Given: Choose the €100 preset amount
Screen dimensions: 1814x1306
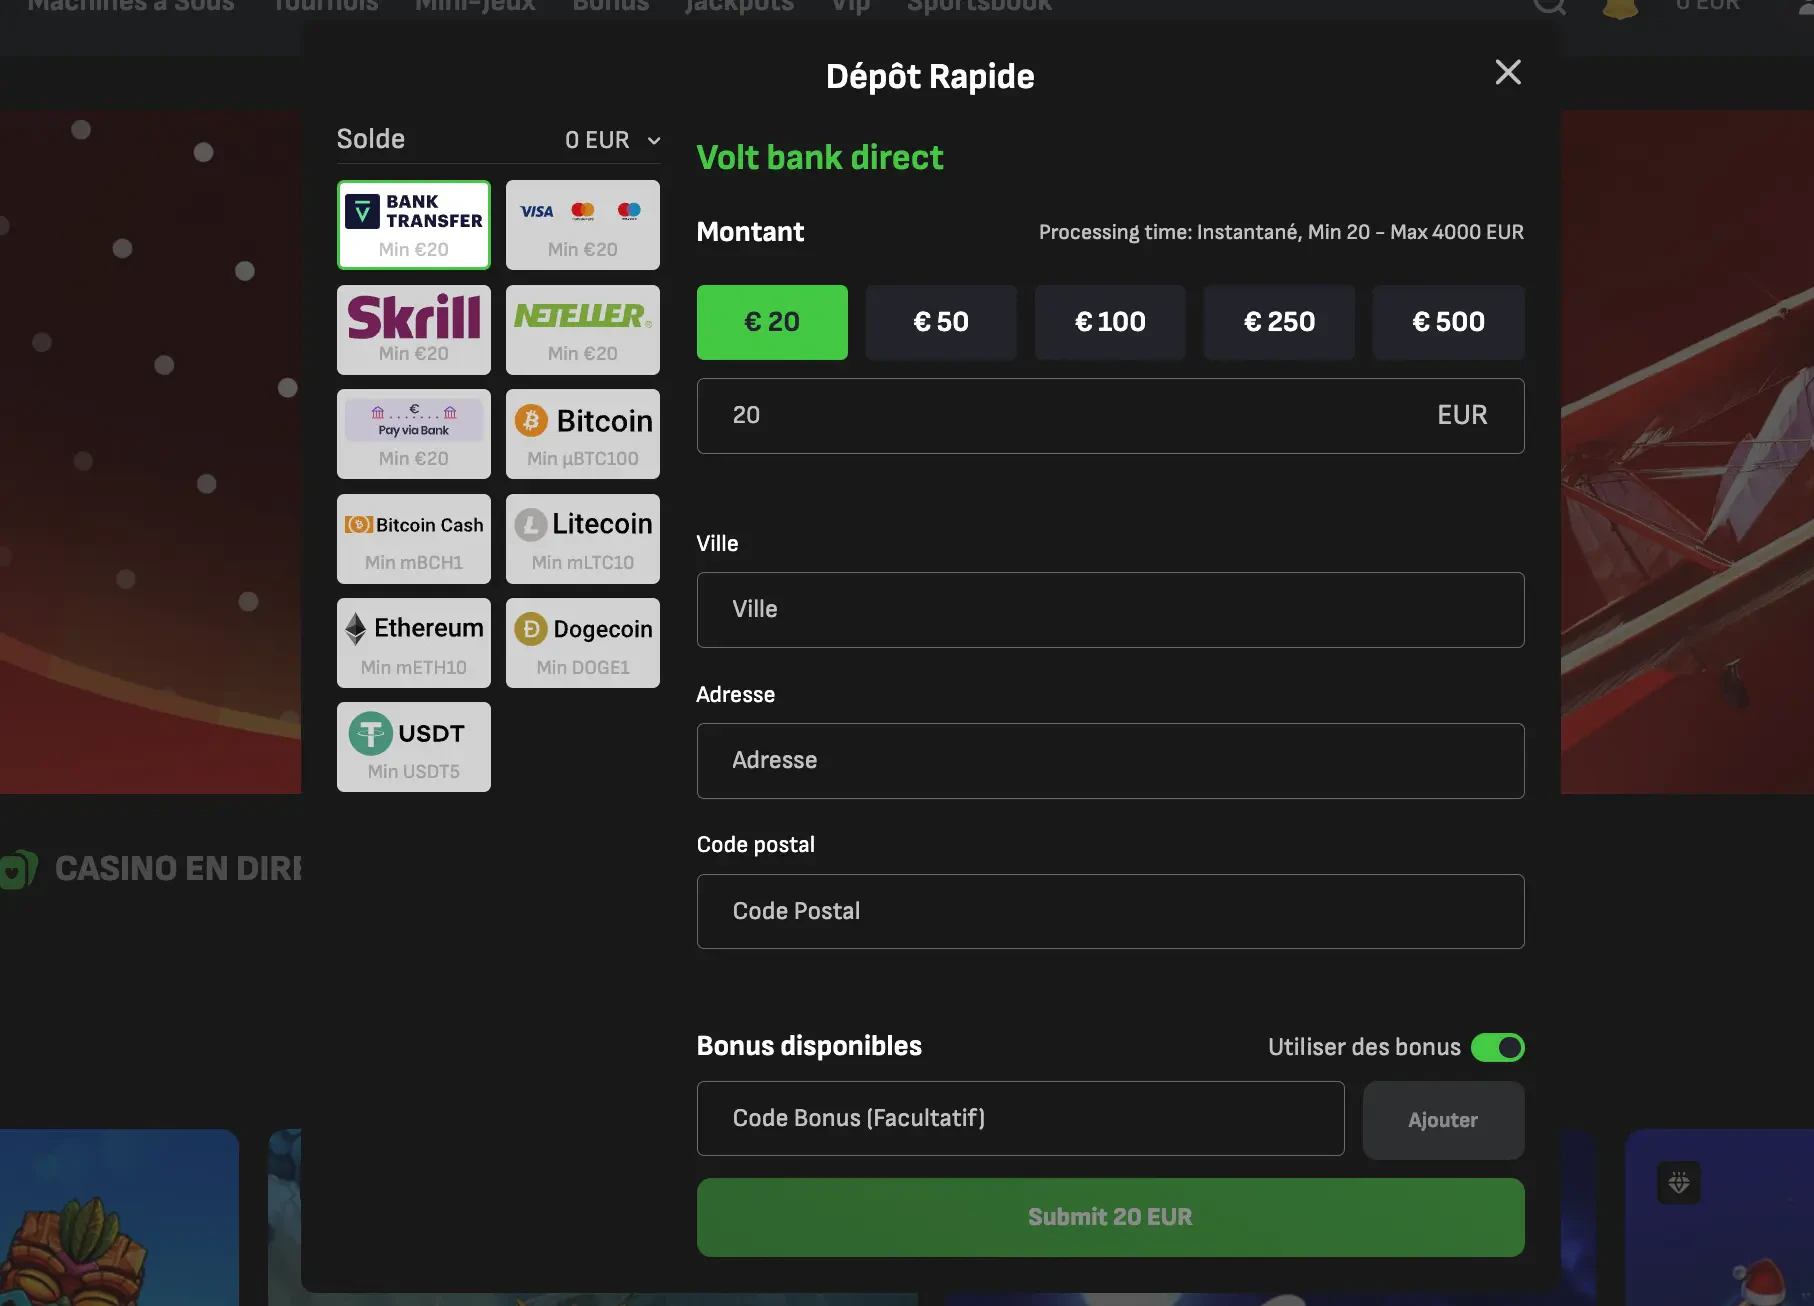Looking at the screenshot, I should click(x=1110, y=322).
